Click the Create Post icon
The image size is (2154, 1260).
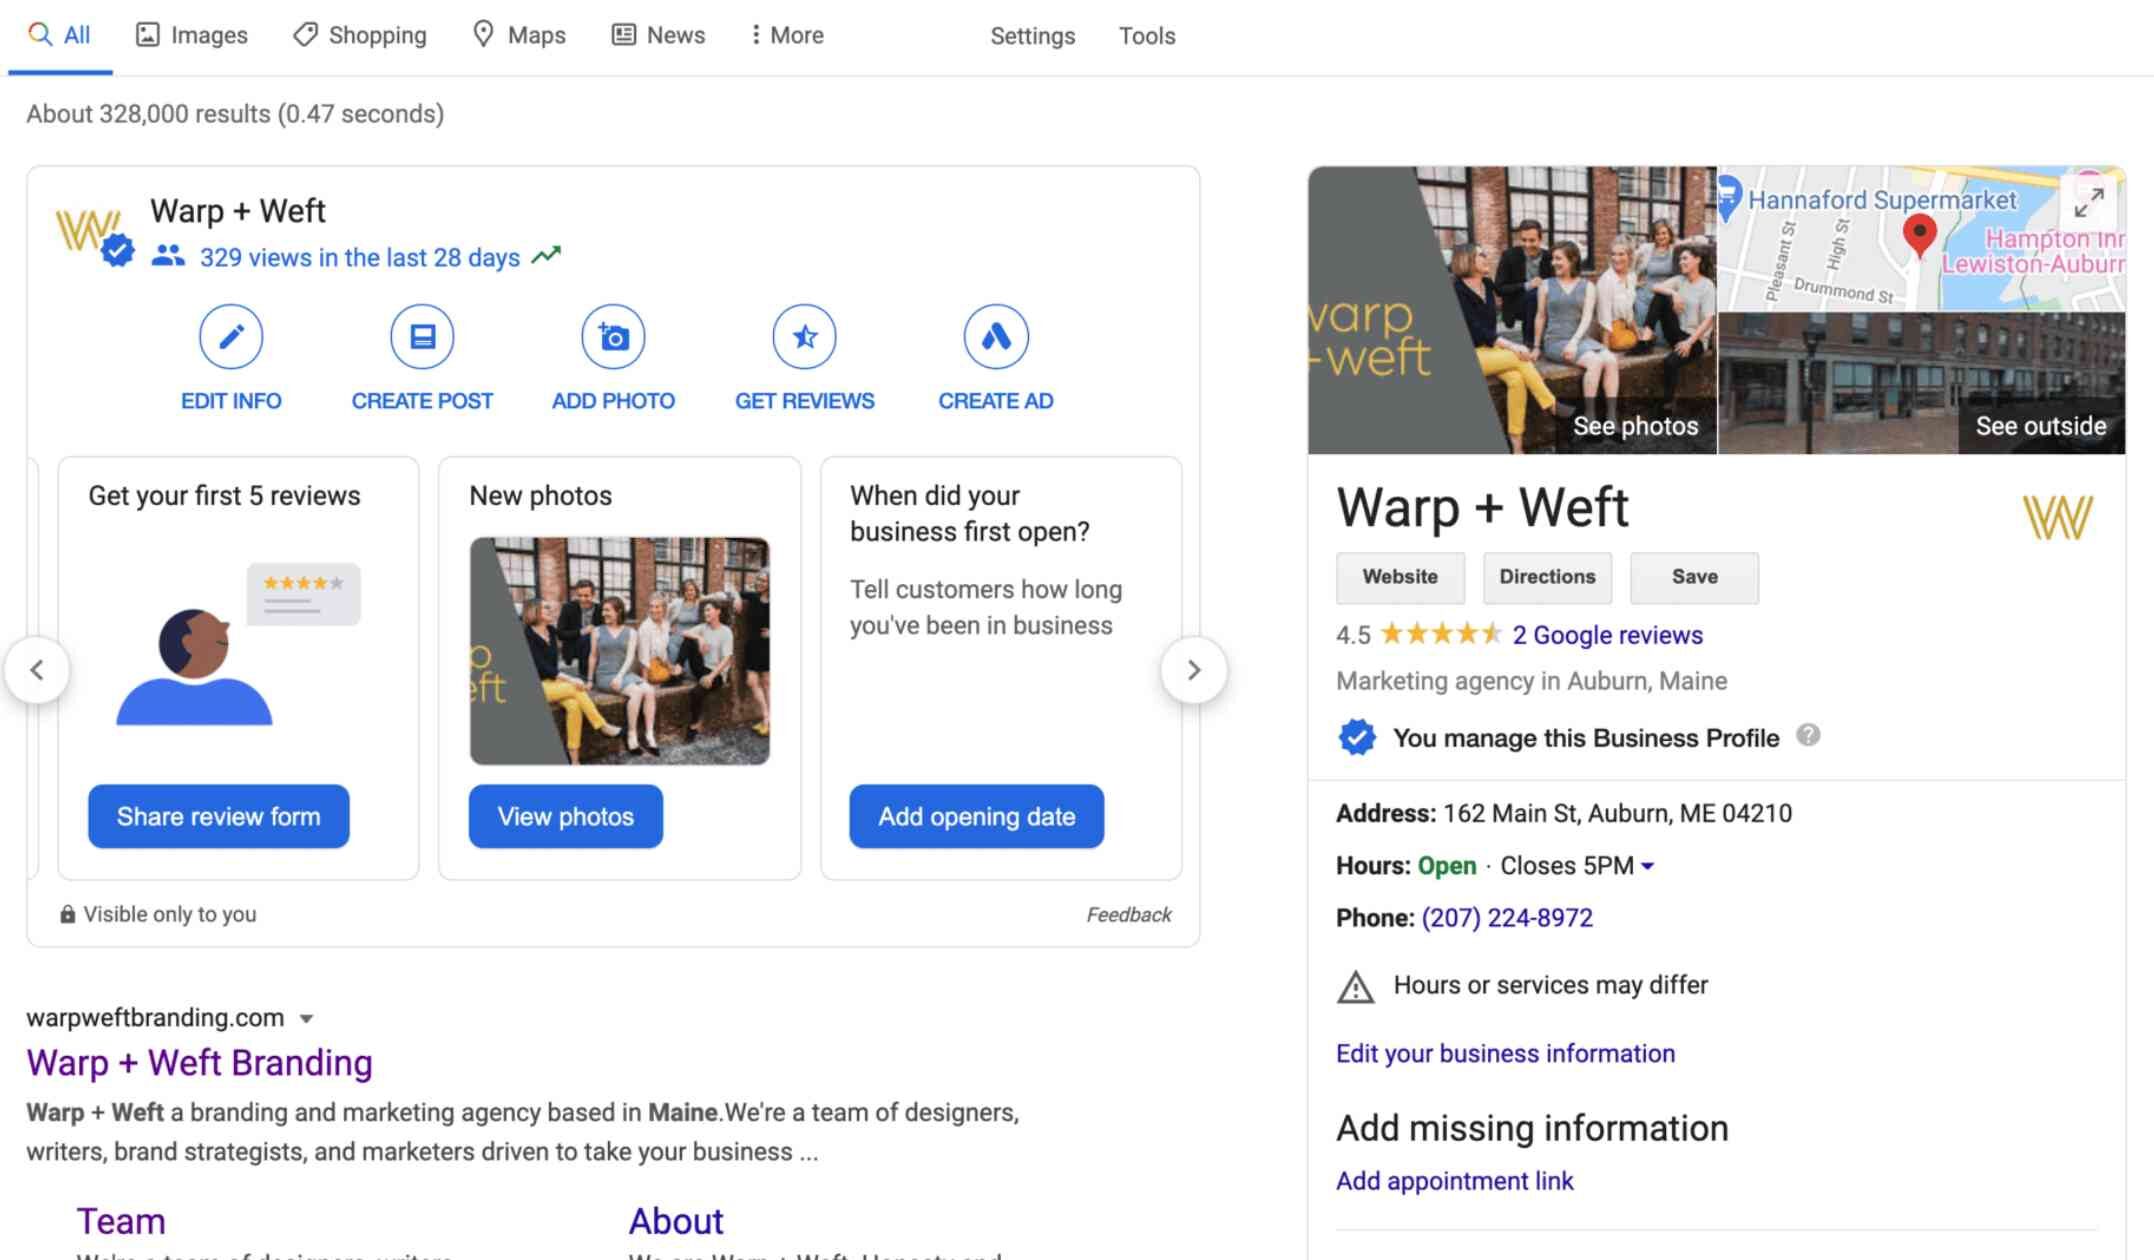pos(422,337)
